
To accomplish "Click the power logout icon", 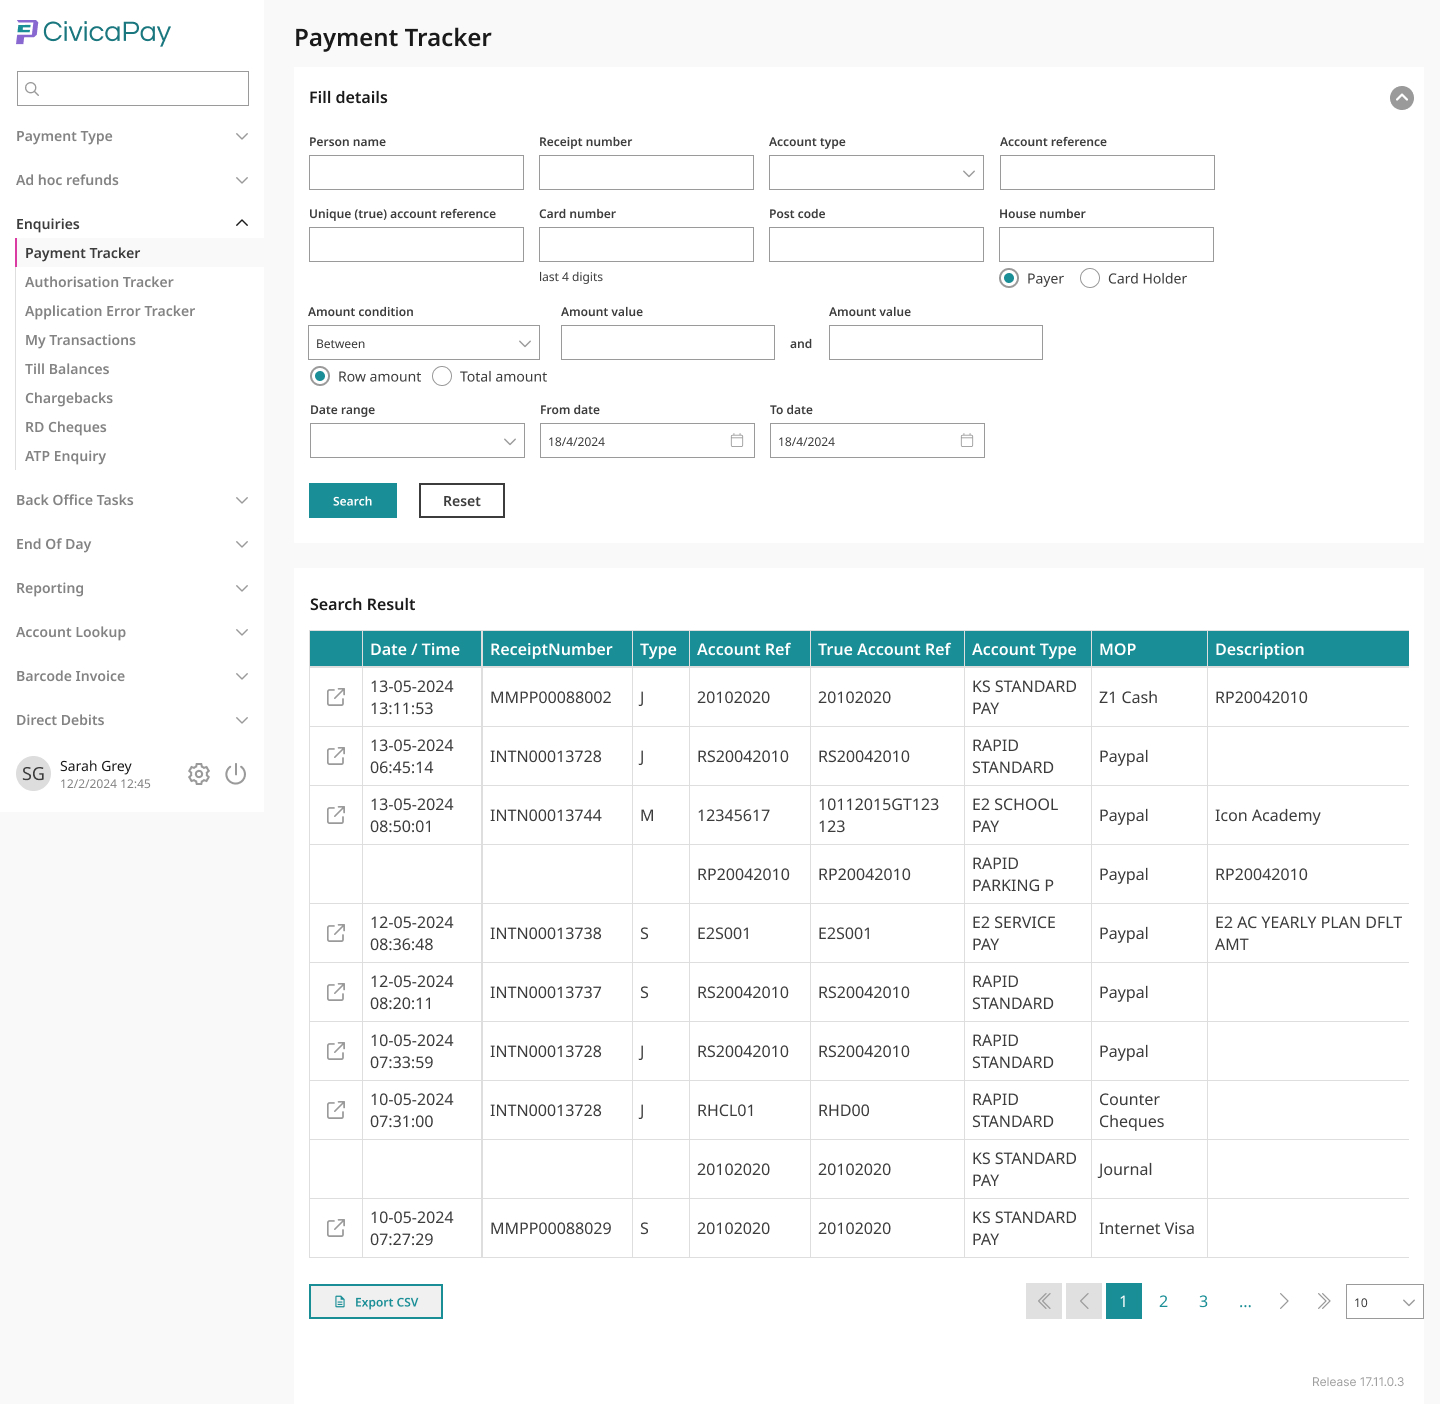I will [236, 774].
